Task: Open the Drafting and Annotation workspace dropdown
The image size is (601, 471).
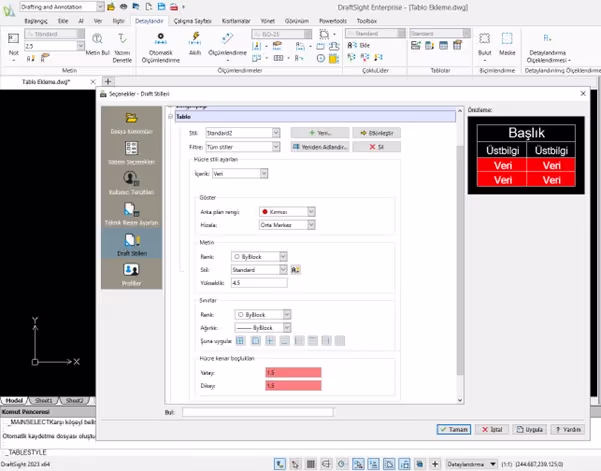Action: [x=62, y=7]
